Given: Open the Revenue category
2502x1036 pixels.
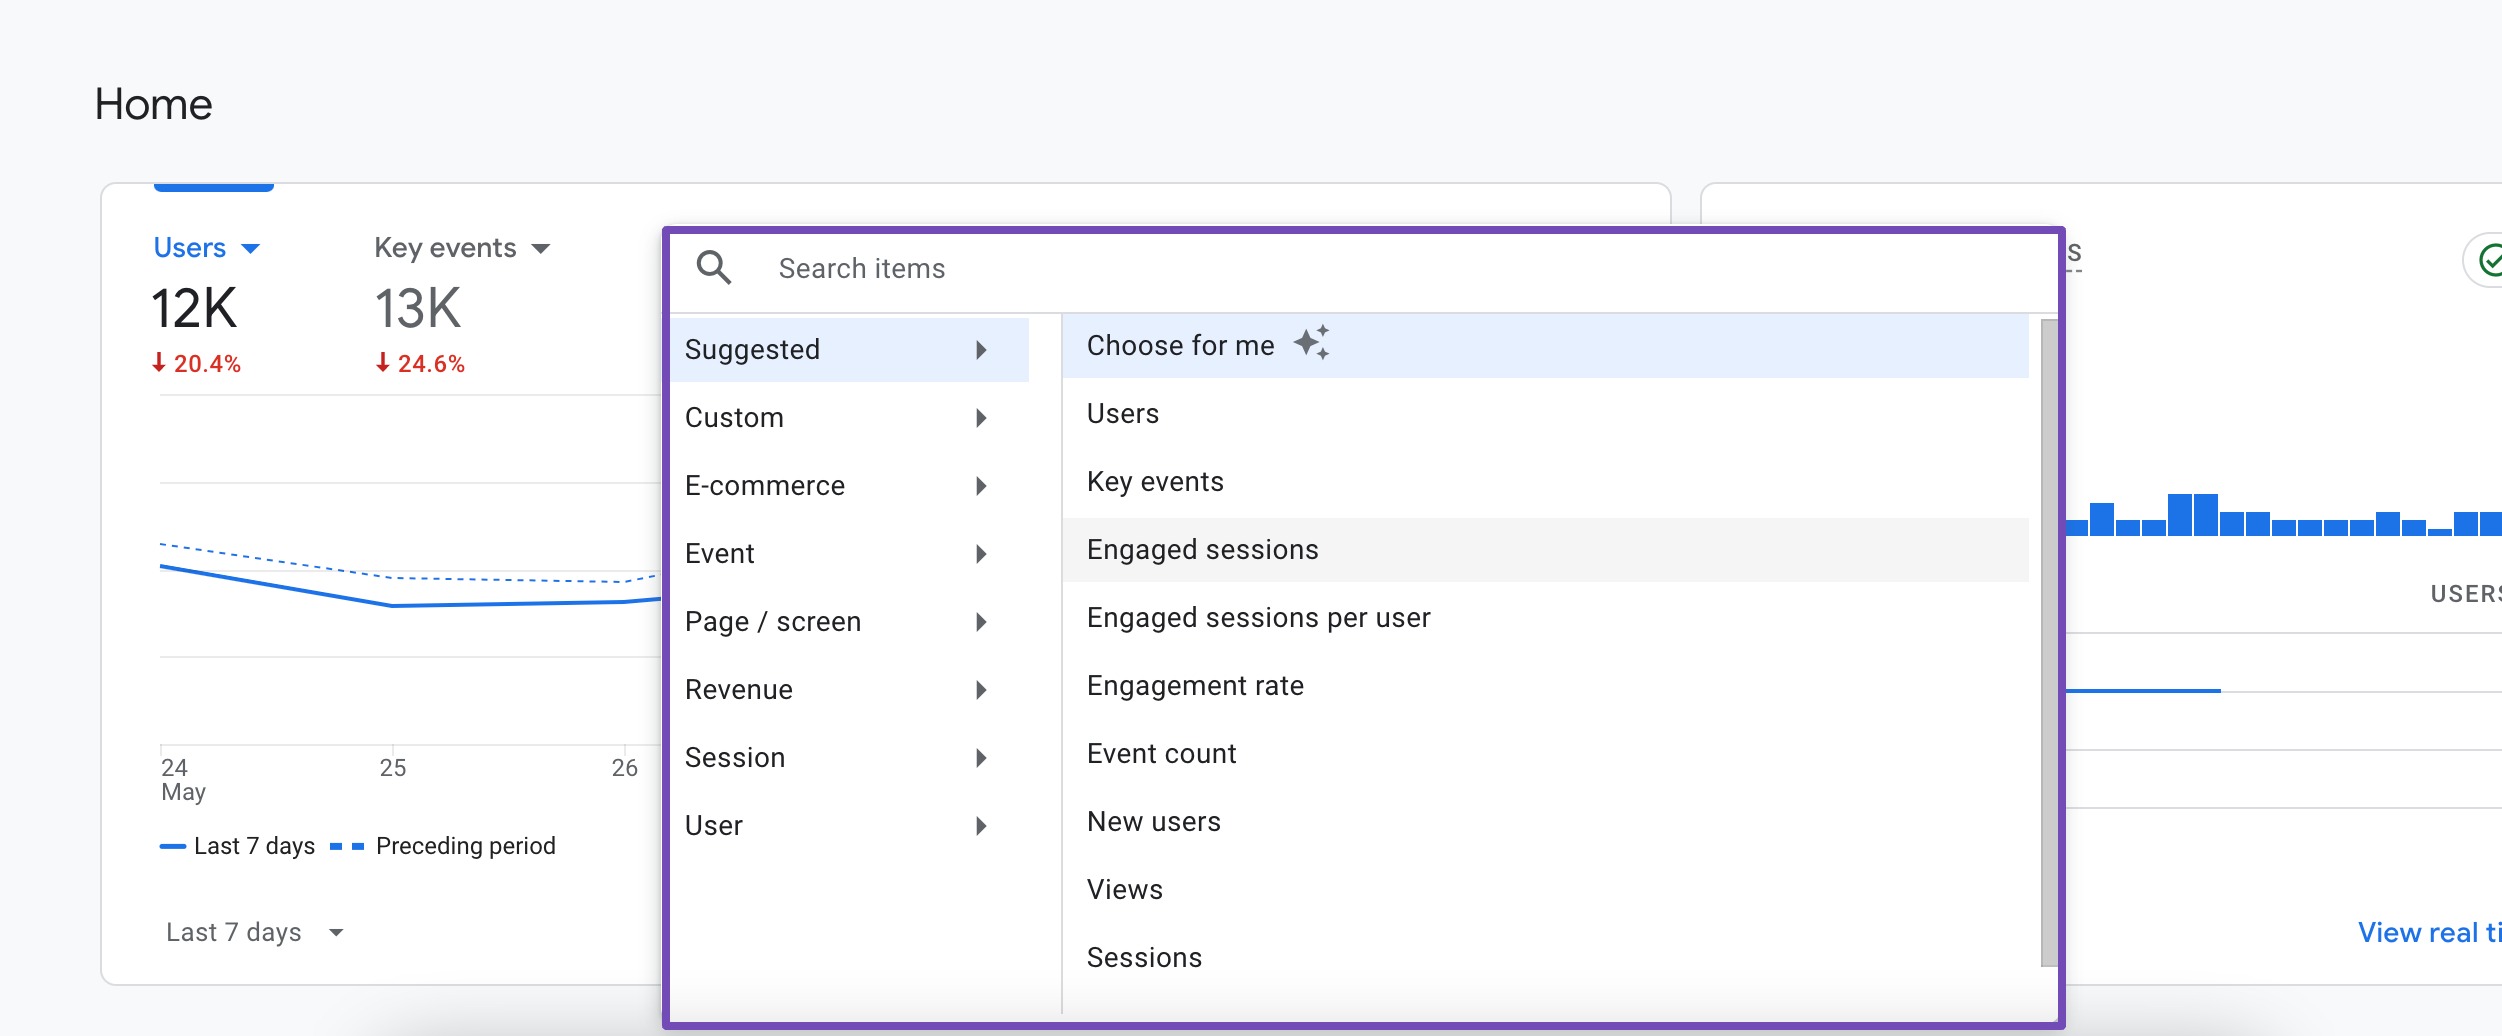Looking at the screenshot, I should [x=849, y=689].
